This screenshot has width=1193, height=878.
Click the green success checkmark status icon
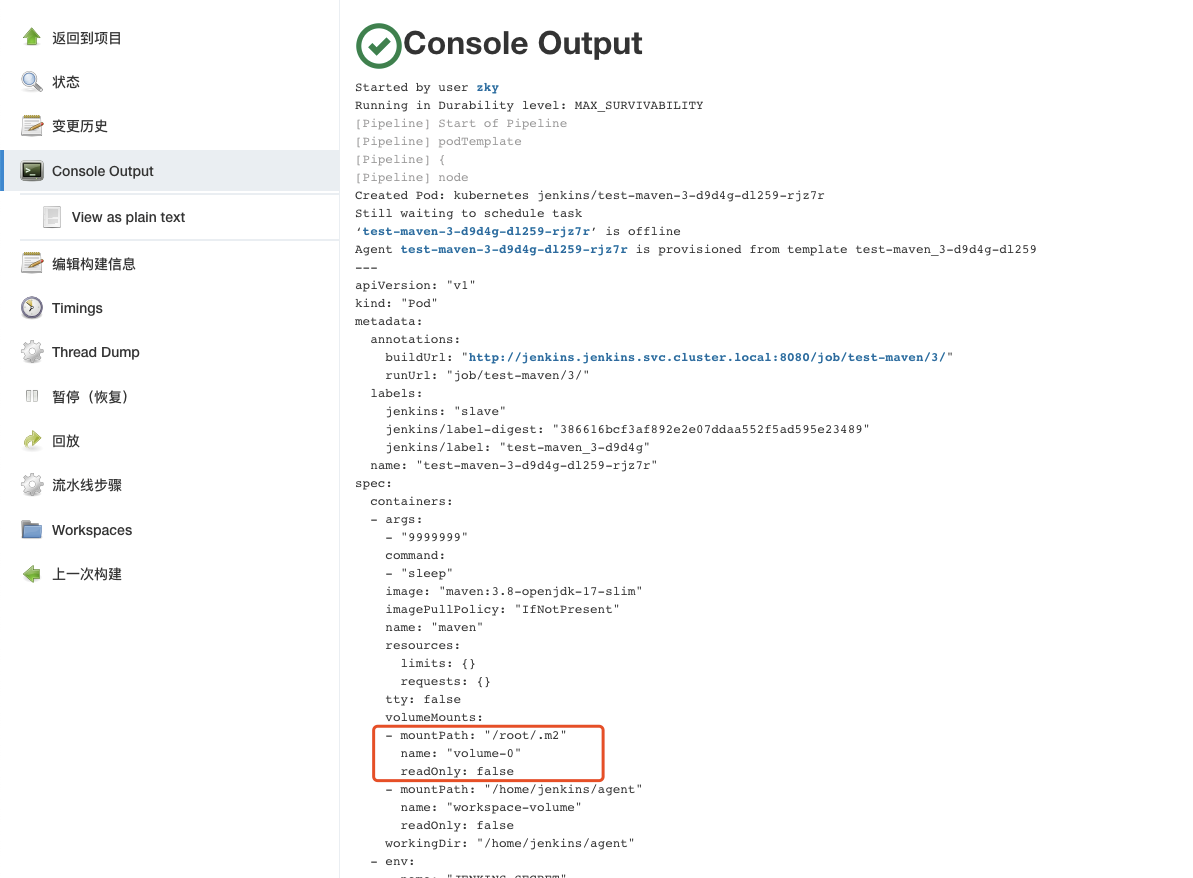[378, 46]
